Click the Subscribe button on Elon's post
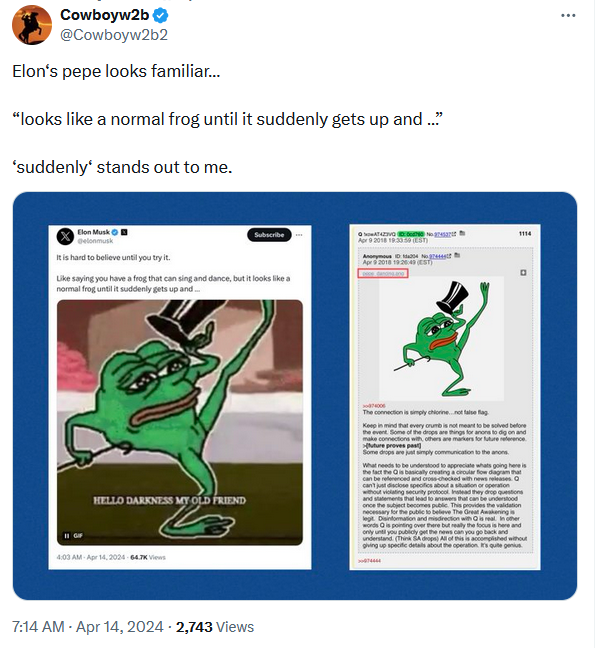The image size is (597, 648). pos(269,235)
